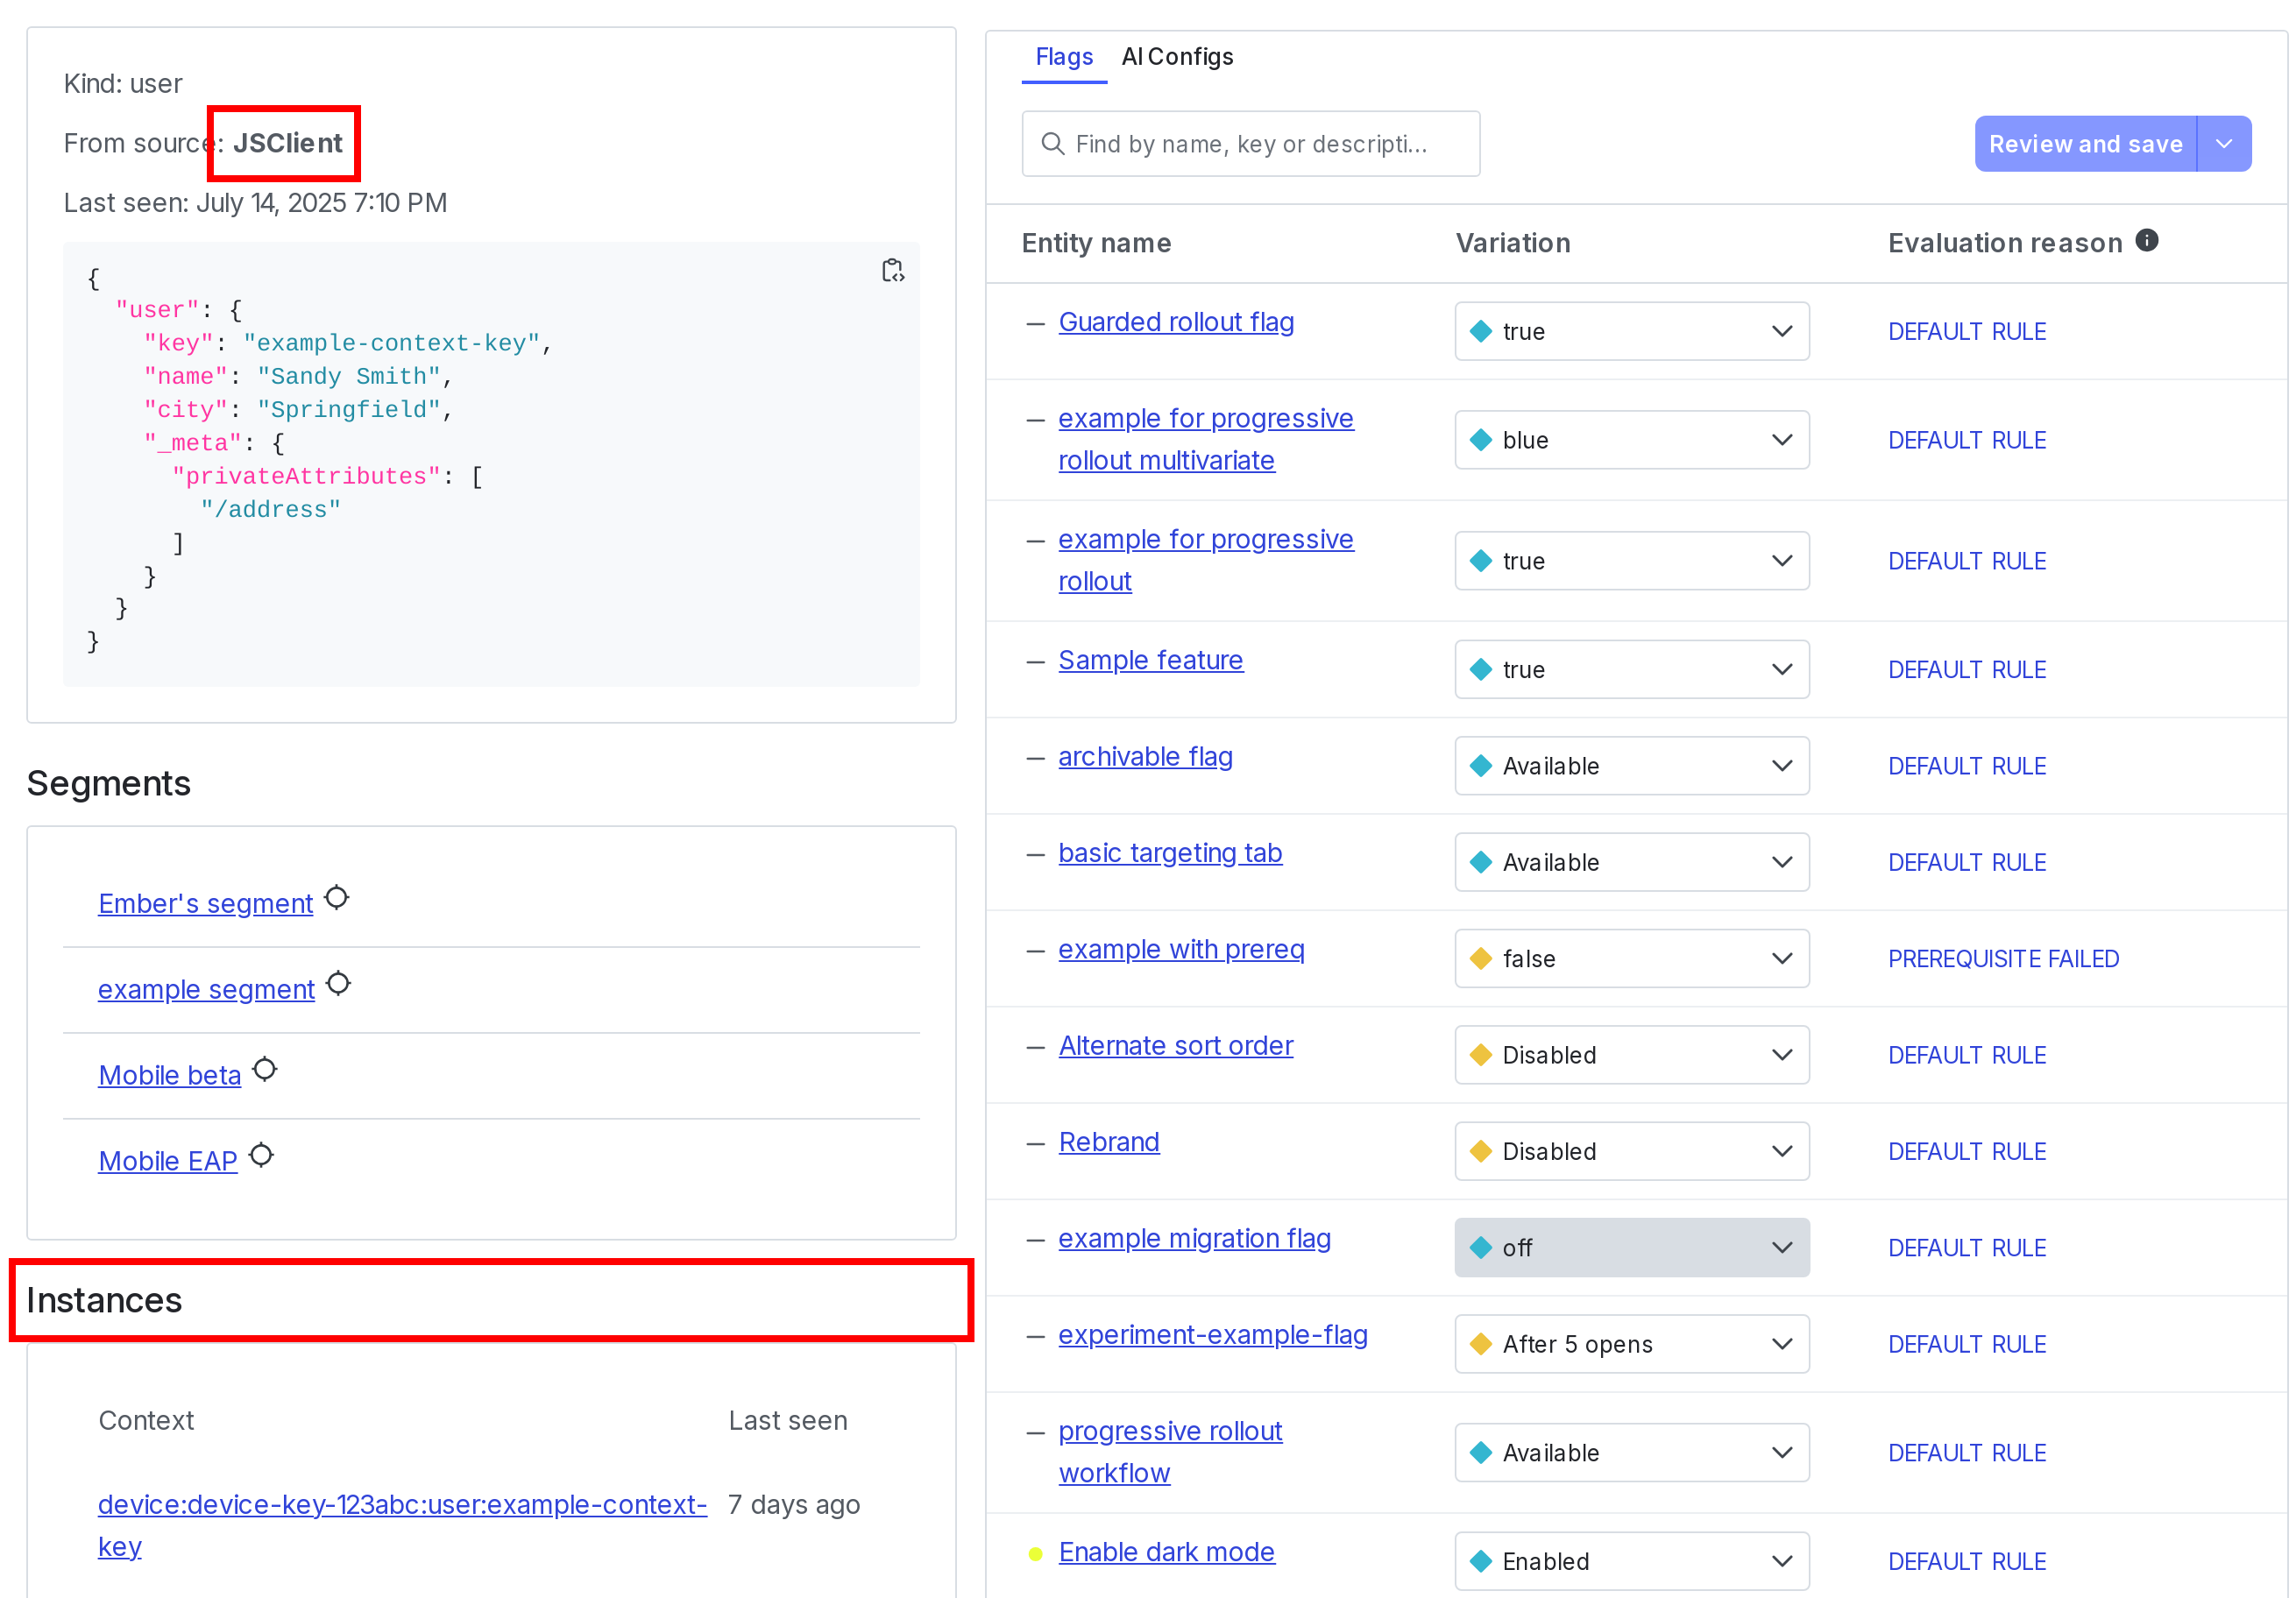Click the "Kind: user" text
Image resolution: width=2296 pixels, height=1598 pixels.
click(x=123, y=84)
